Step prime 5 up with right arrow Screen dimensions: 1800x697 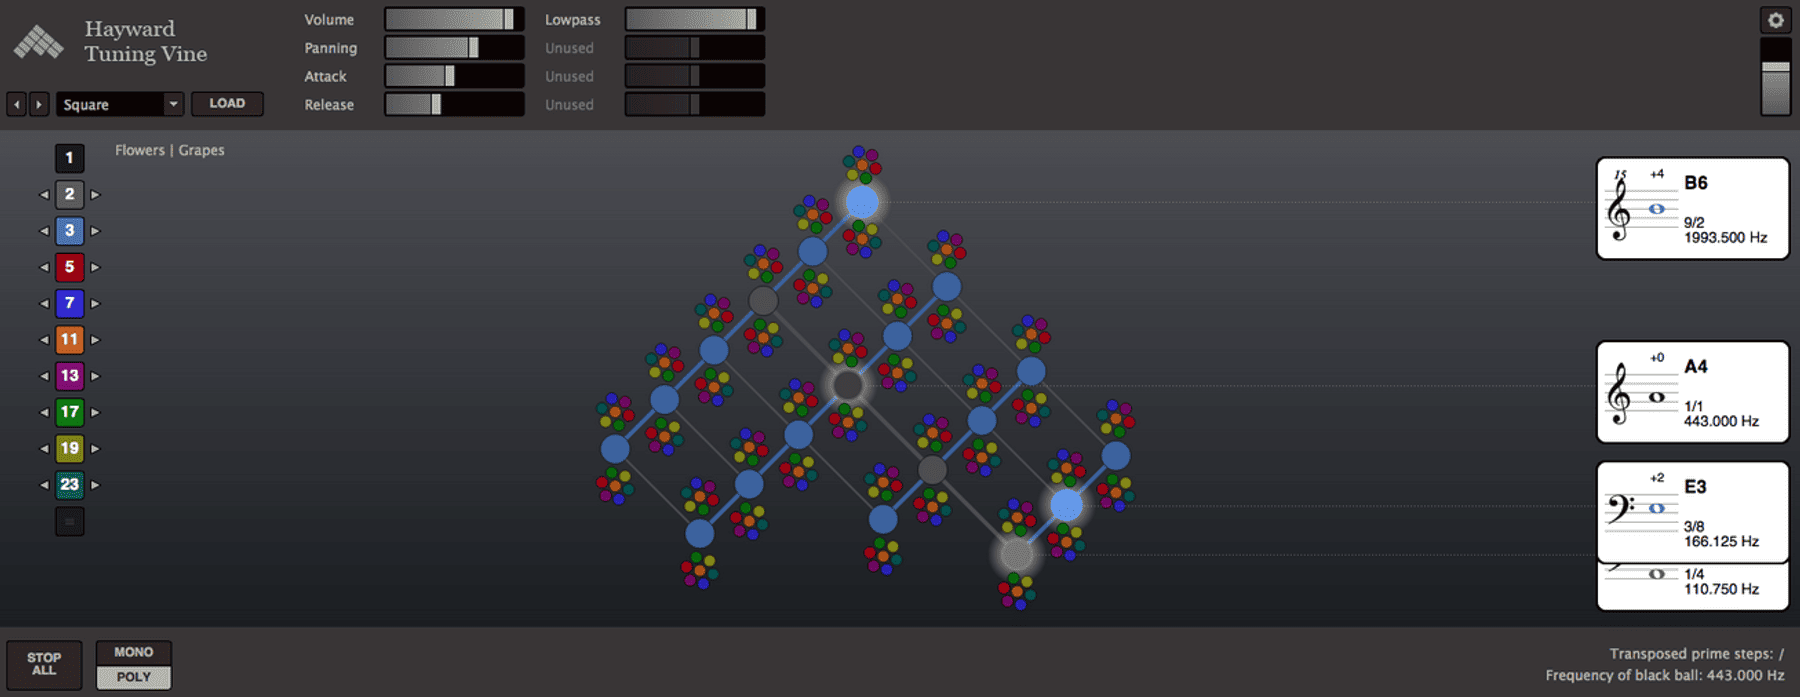(x=95, y=267)
